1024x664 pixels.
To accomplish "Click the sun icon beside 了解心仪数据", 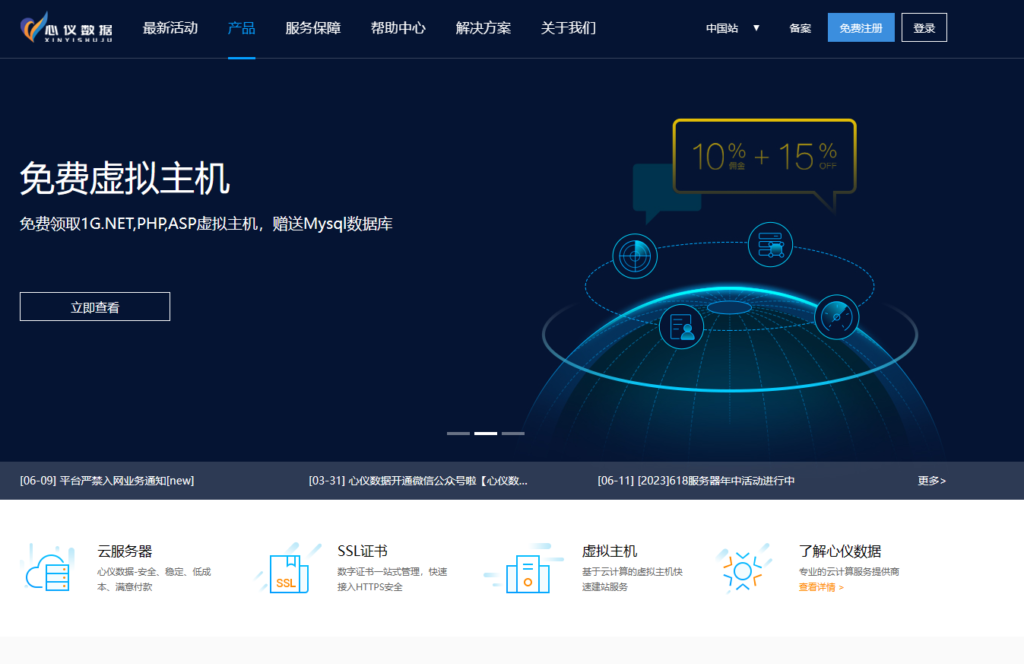I will tap(743, 569).
